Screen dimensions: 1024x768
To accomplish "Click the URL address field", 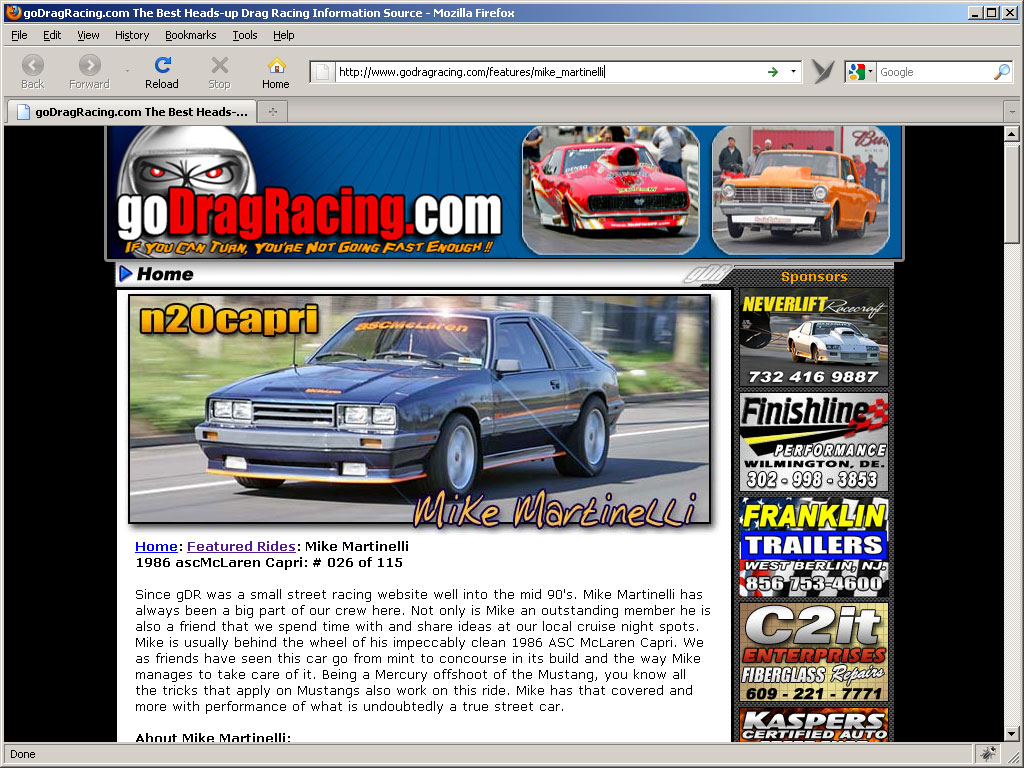I will (549, 72).
